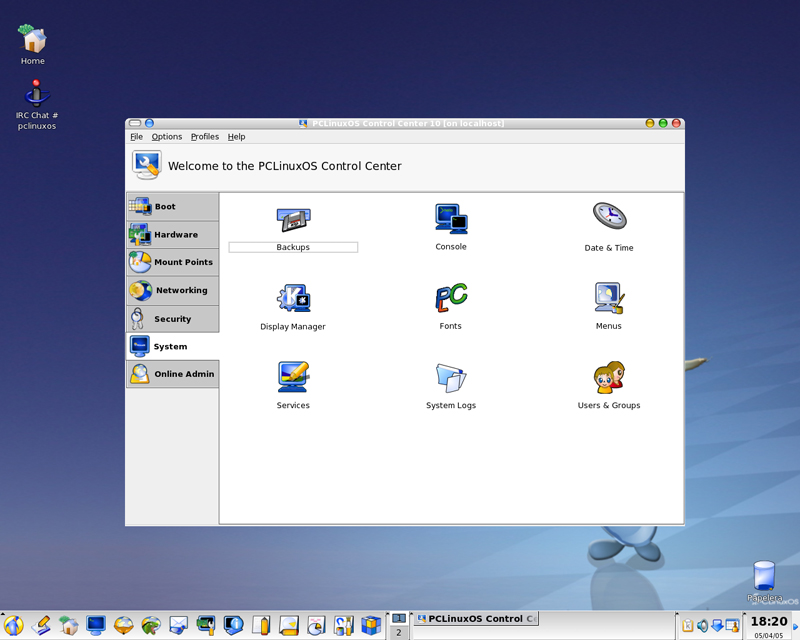Open the Services icon
The width and height of the screenshot is (800, 640).
click(x=293, y=377)
